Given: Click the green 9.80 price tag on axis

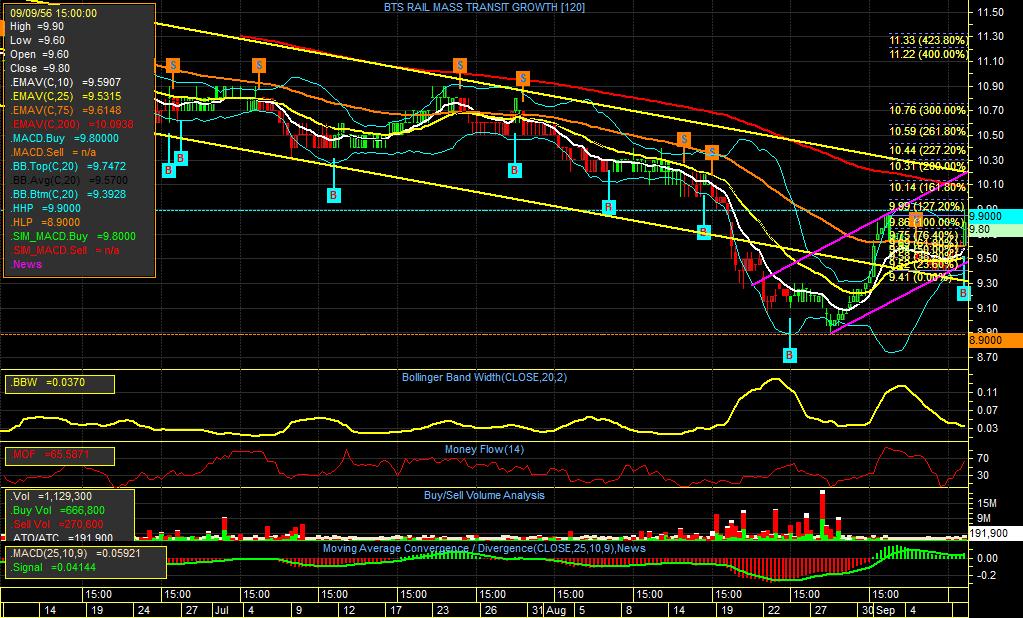Looking at the screenshot, I should click(996, 230).
